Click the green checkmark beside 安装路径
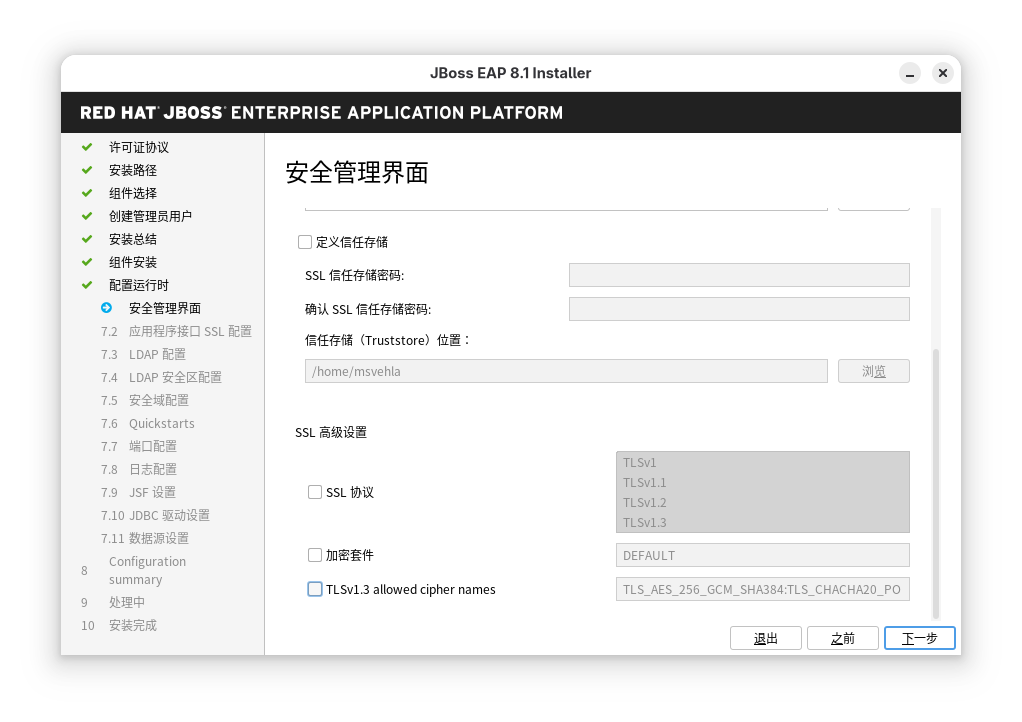Screen dimensions: 1022x722 pyautogui.click(x=87, y=170)
